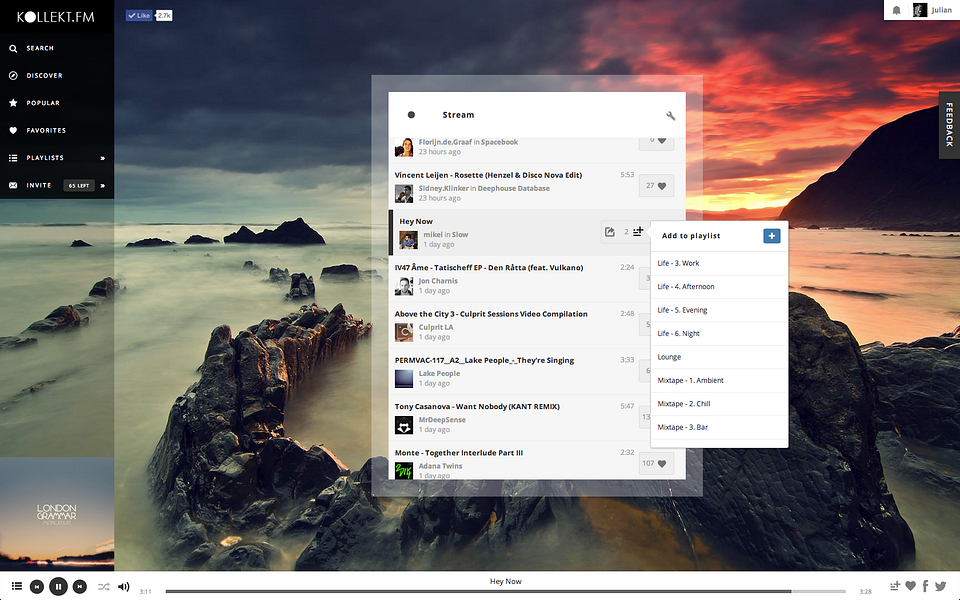Image resolution: width=960 pixels, height=600 pixels.
Task: Open MrDeepSense profile link
Action: (442, 420)
